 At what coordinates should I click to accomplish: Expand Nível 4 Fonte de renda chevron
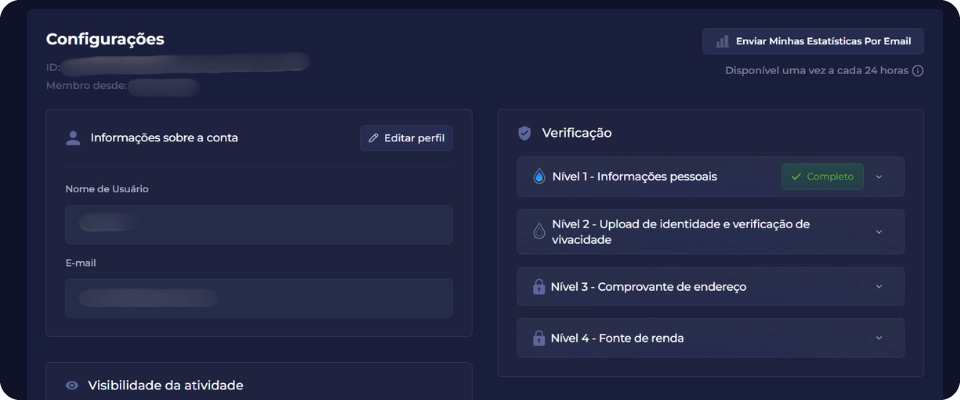(879, 338)
